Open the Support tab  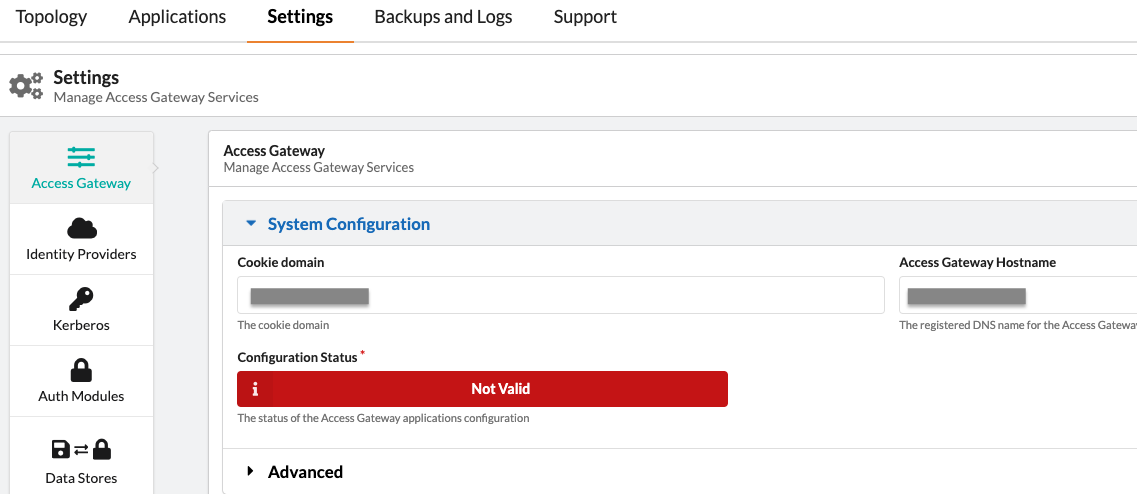click(585, 17)
